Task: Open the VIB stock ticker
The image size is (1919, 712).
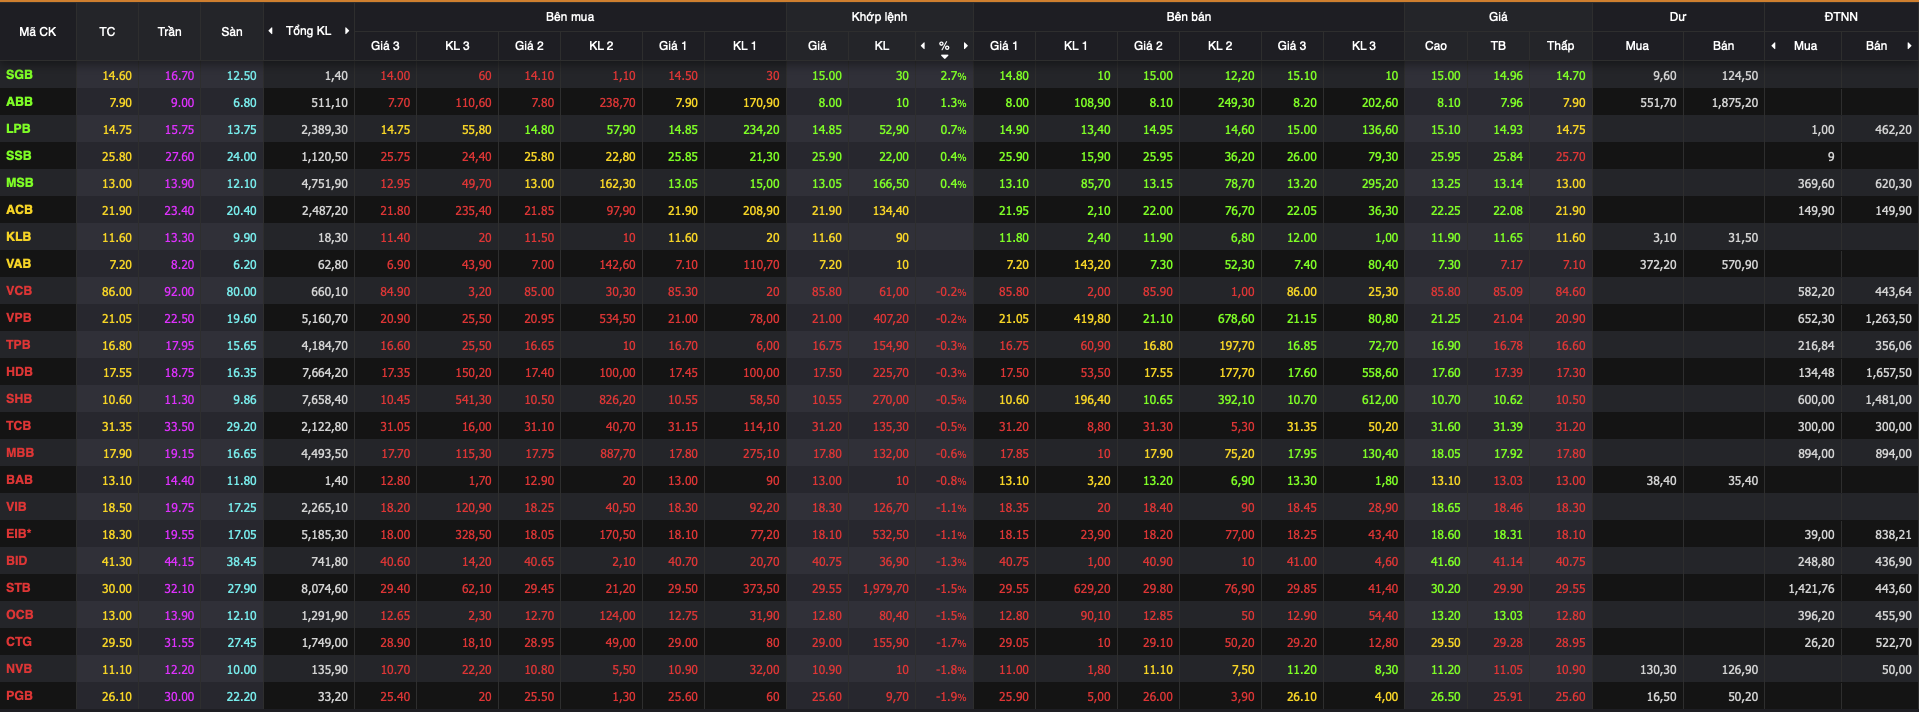Action: [16, 507]
